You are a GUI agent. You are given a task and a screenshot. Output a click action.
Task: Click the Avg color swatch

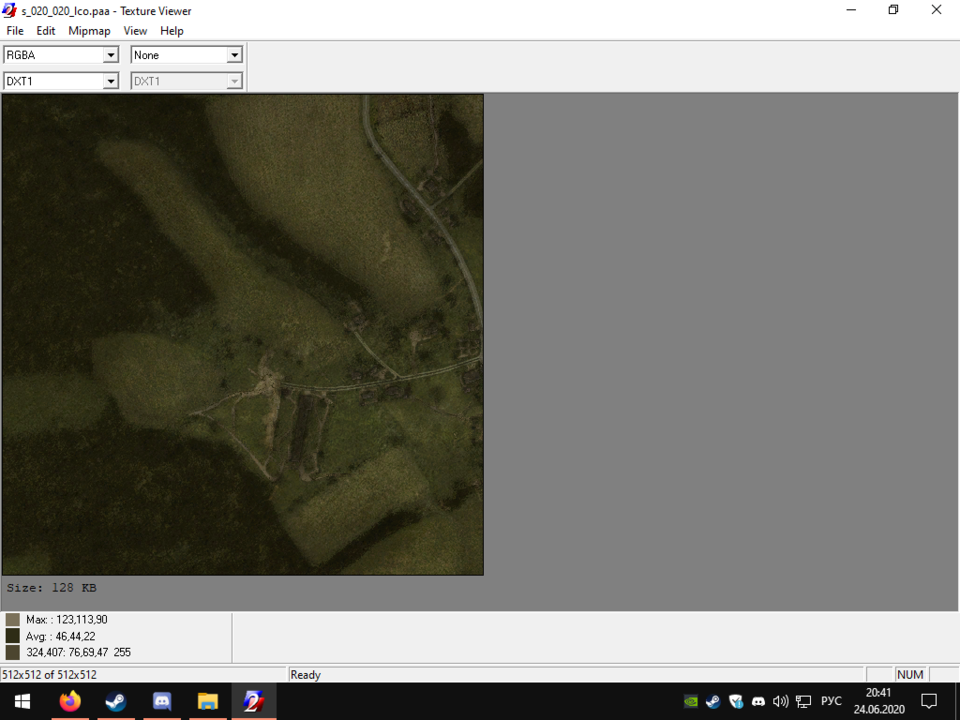point(12,636)
